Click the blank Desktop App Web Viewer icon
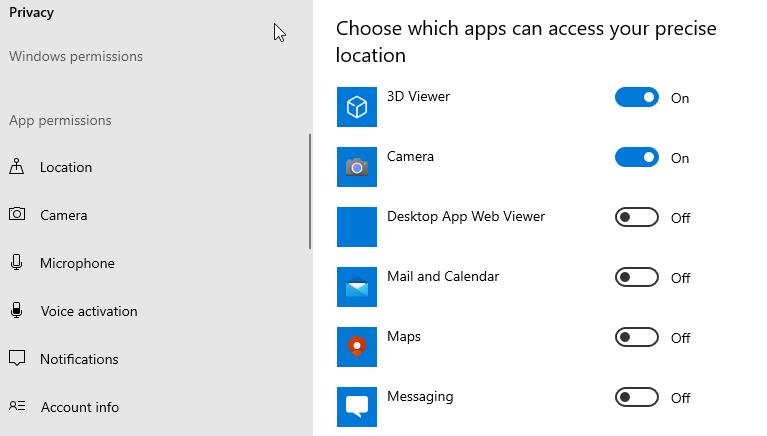 (x=357, y=227)
